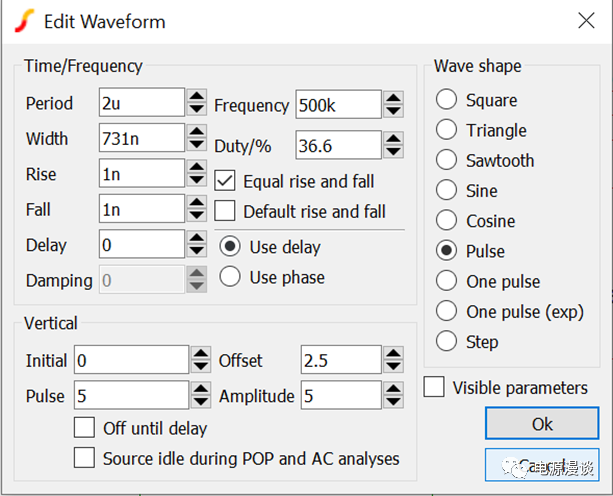This screenshot has width=613, height=496.
Task: Select Sawtooth wave shape
Action: (x=447, y=160)
